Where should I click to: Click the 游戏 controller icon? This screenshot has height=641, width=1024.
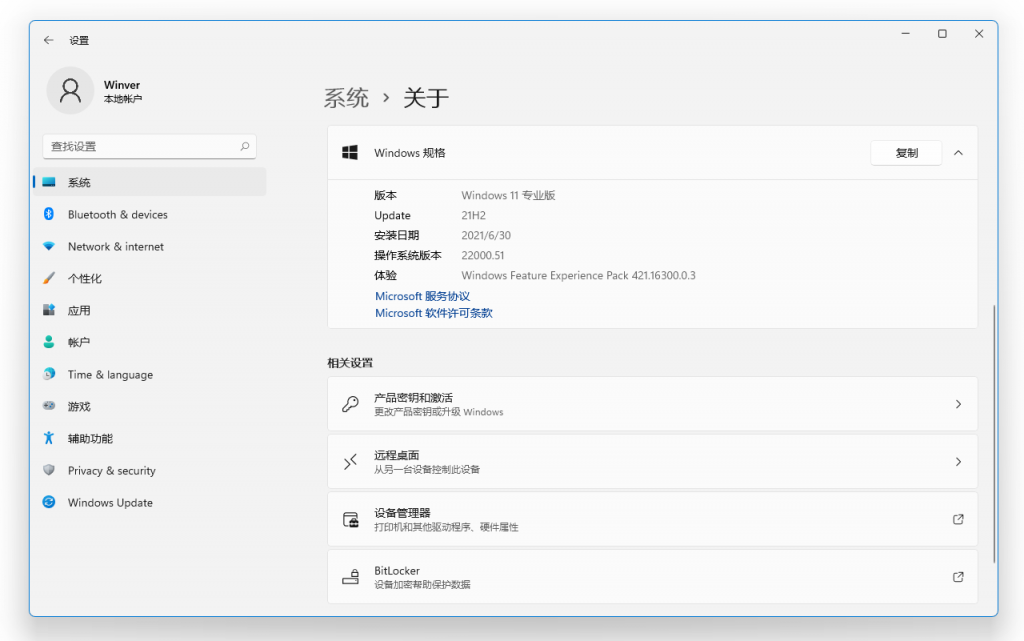[49, 406]
